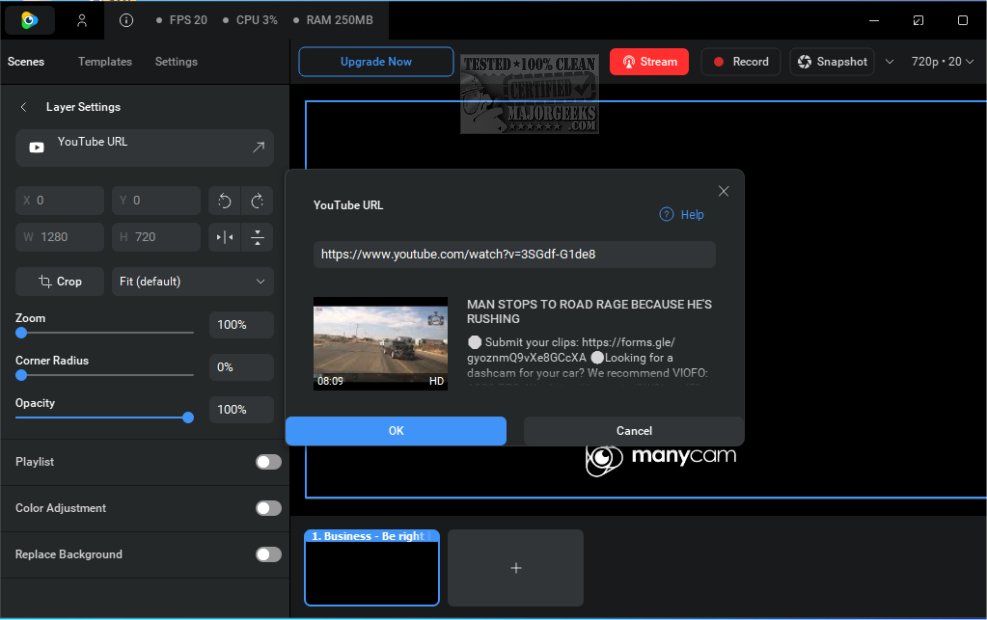987x620 pixels.
Task: Turn on Replace Background switch
Action: pos(269,555)
